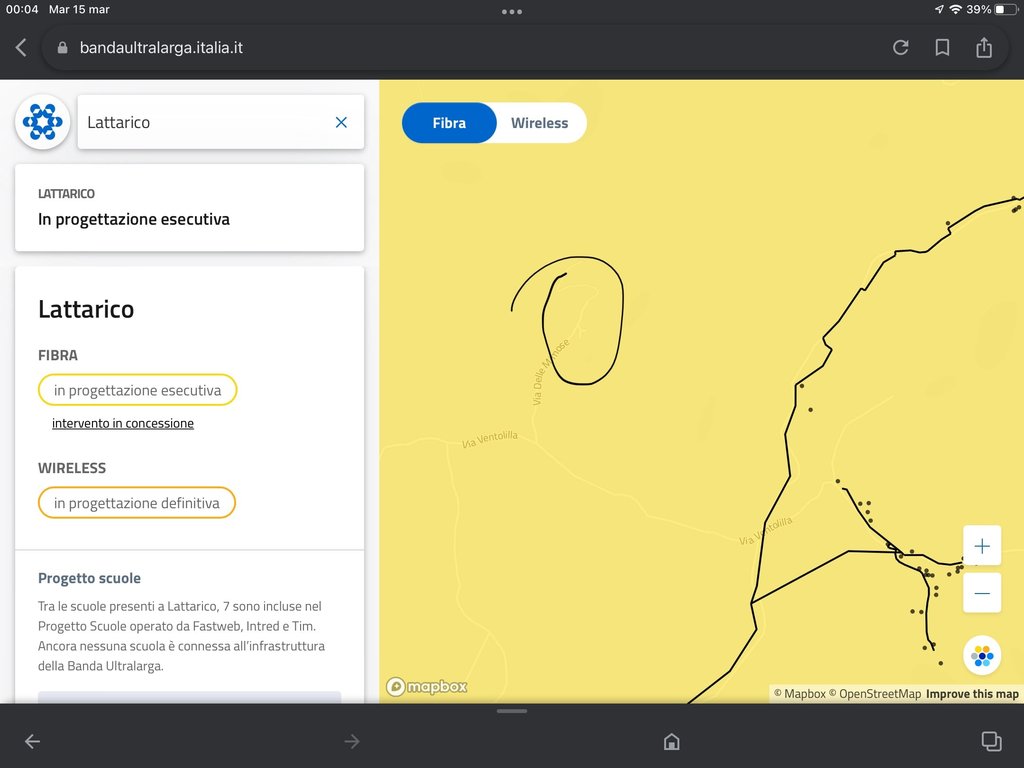Click the 'In progettazione esecutiva' summary text
Image resolution: width=1024 pixels, height=768 pixels.
click(134, 219)
